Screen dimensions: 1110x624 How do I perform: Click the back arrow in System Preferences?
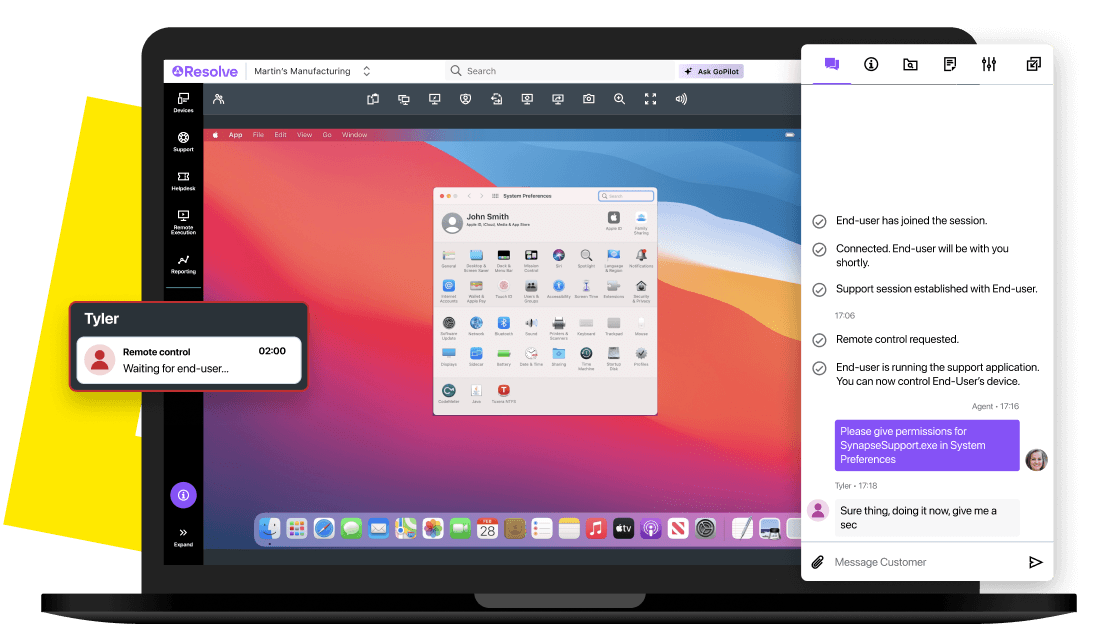(469, 196)
